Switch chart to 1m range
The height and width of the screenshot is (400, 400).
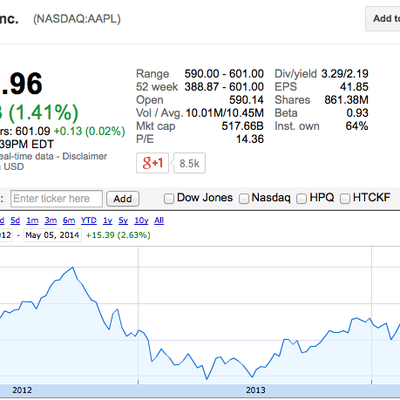pos(32,220)
